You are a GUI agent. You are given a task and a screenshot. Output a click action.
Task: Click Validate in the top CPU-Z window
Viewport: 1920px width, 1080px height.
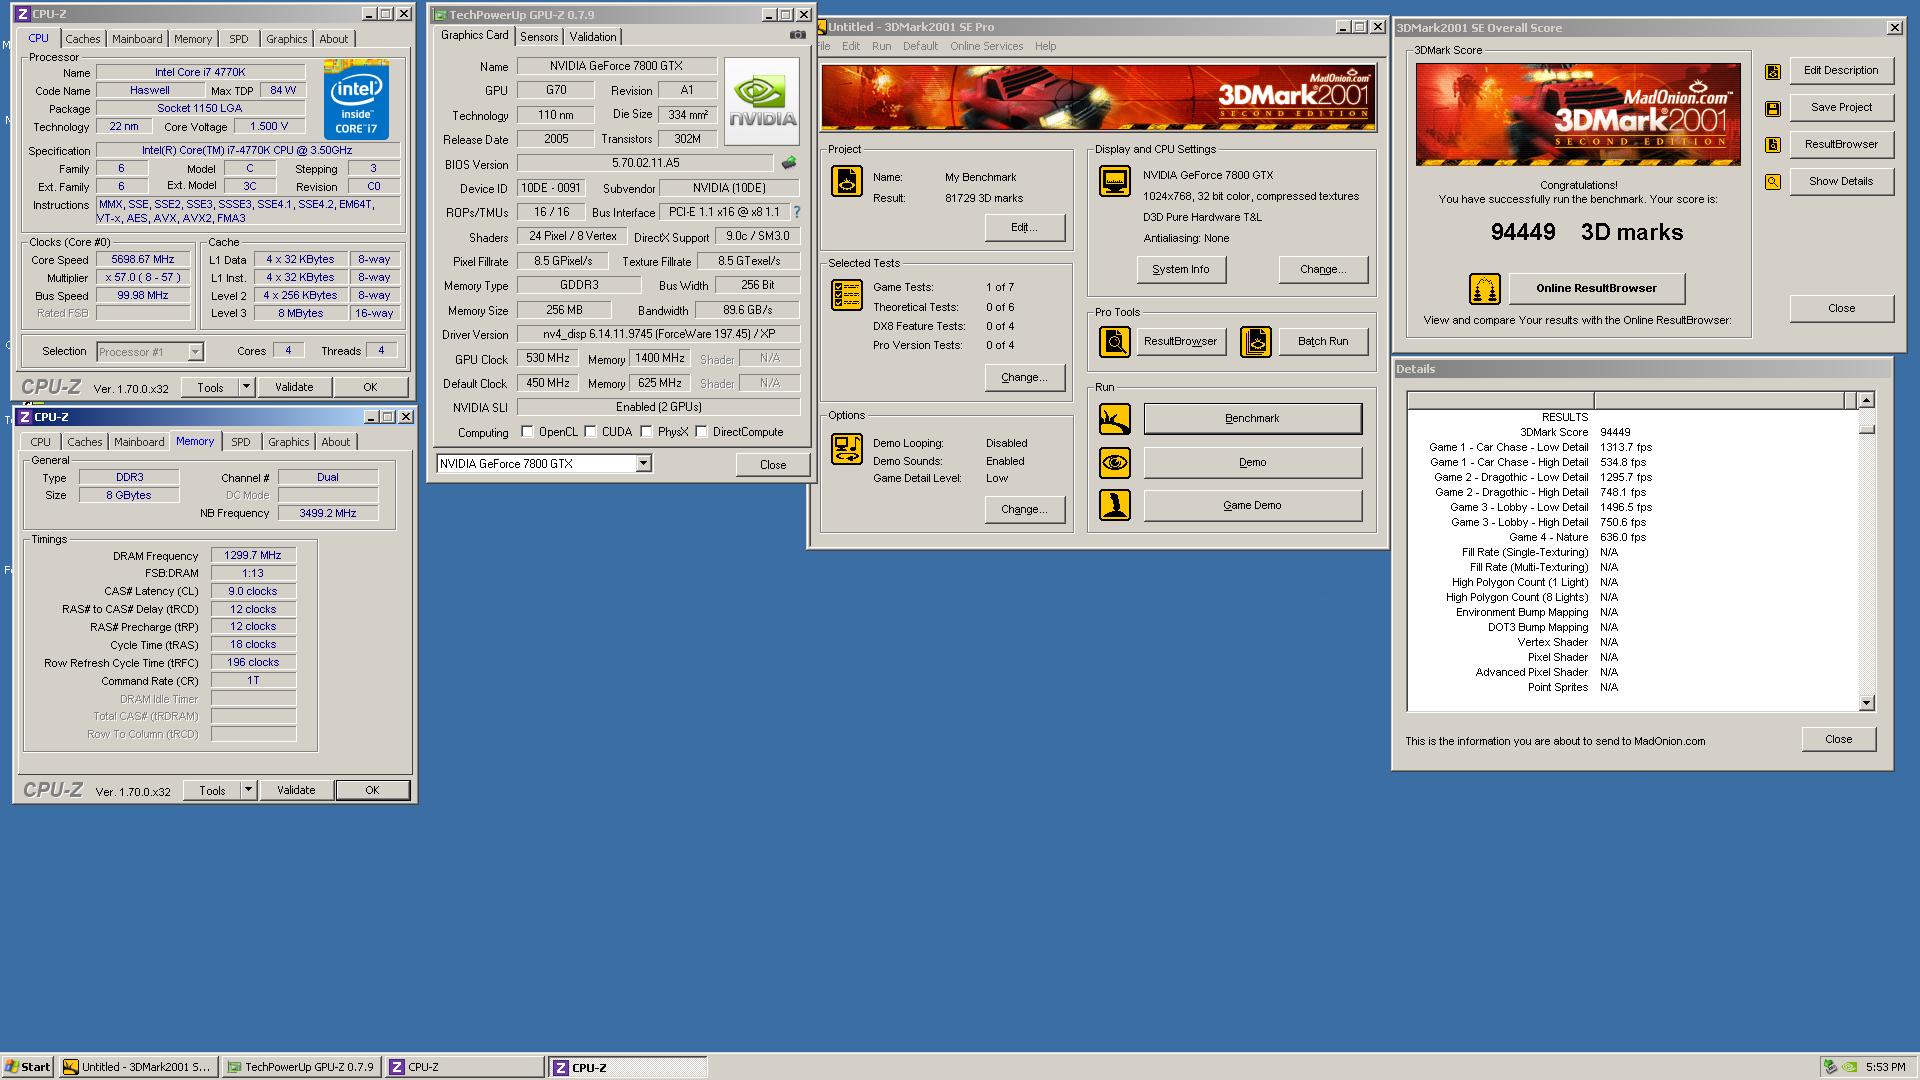[294, 387]
